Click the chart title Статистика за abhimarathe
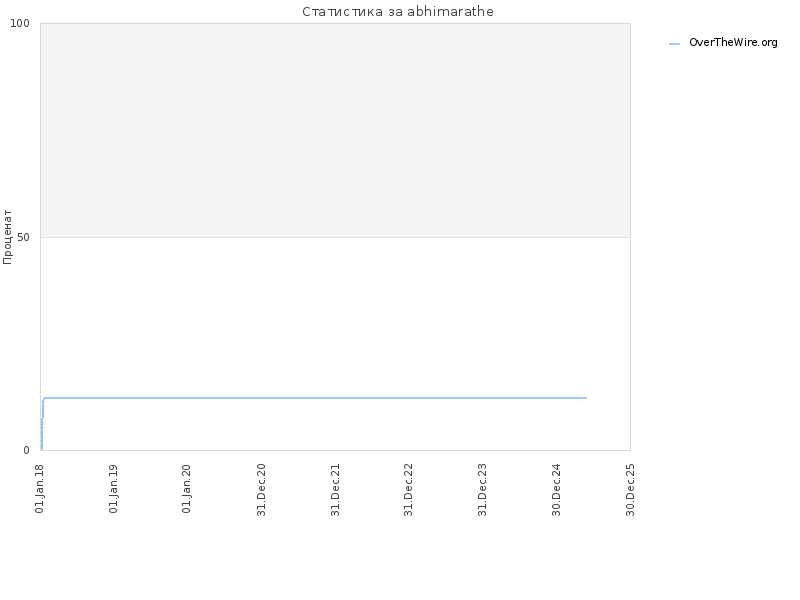The height and width of the screenshot is (600, 800). point(397,11)
